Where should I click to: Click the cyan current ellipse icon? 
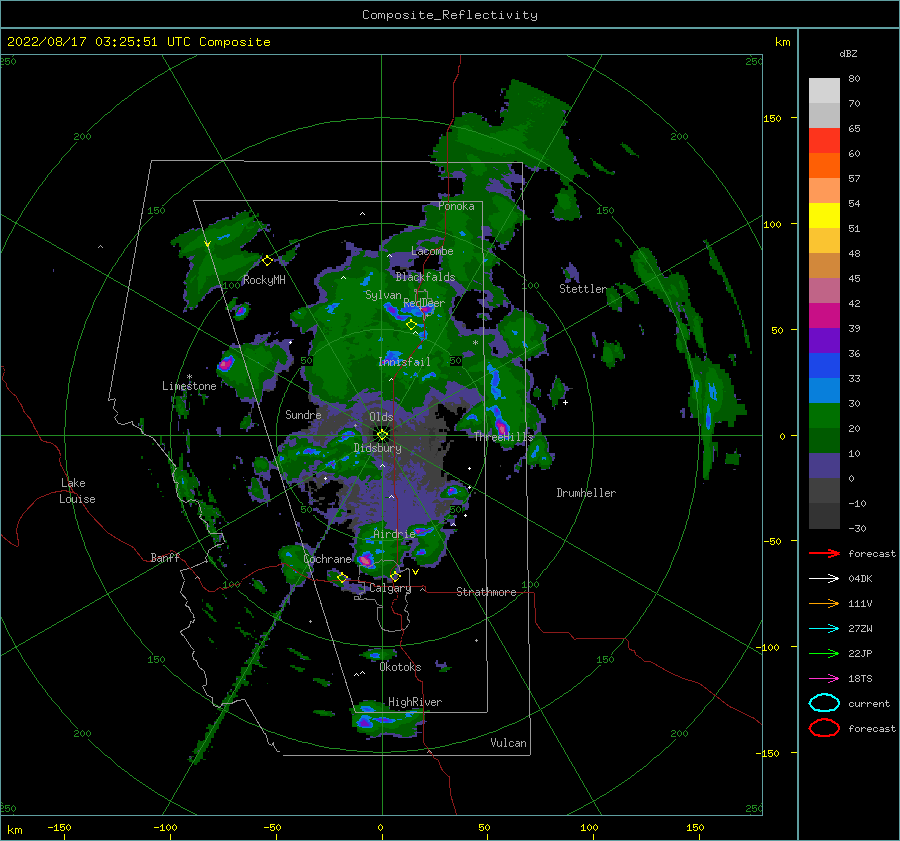pyautogui.click(x=824, y=703)
